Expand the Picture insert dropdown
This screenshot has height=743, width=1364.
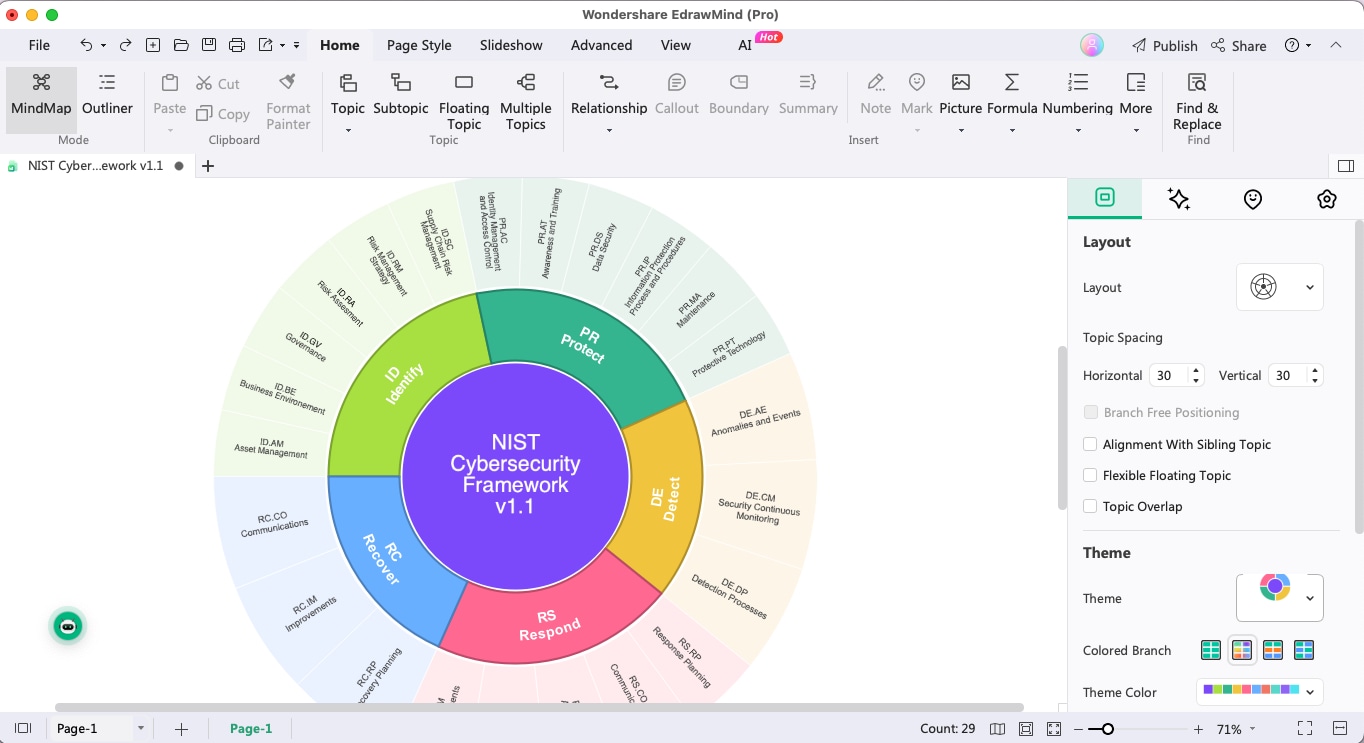click(960, 130)
